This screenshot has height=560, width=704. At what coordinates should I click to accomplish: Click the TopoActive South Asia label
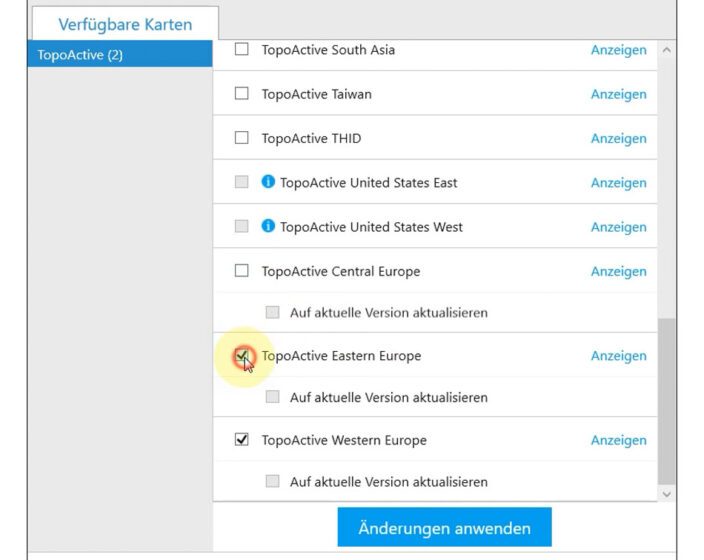point(328,50)
